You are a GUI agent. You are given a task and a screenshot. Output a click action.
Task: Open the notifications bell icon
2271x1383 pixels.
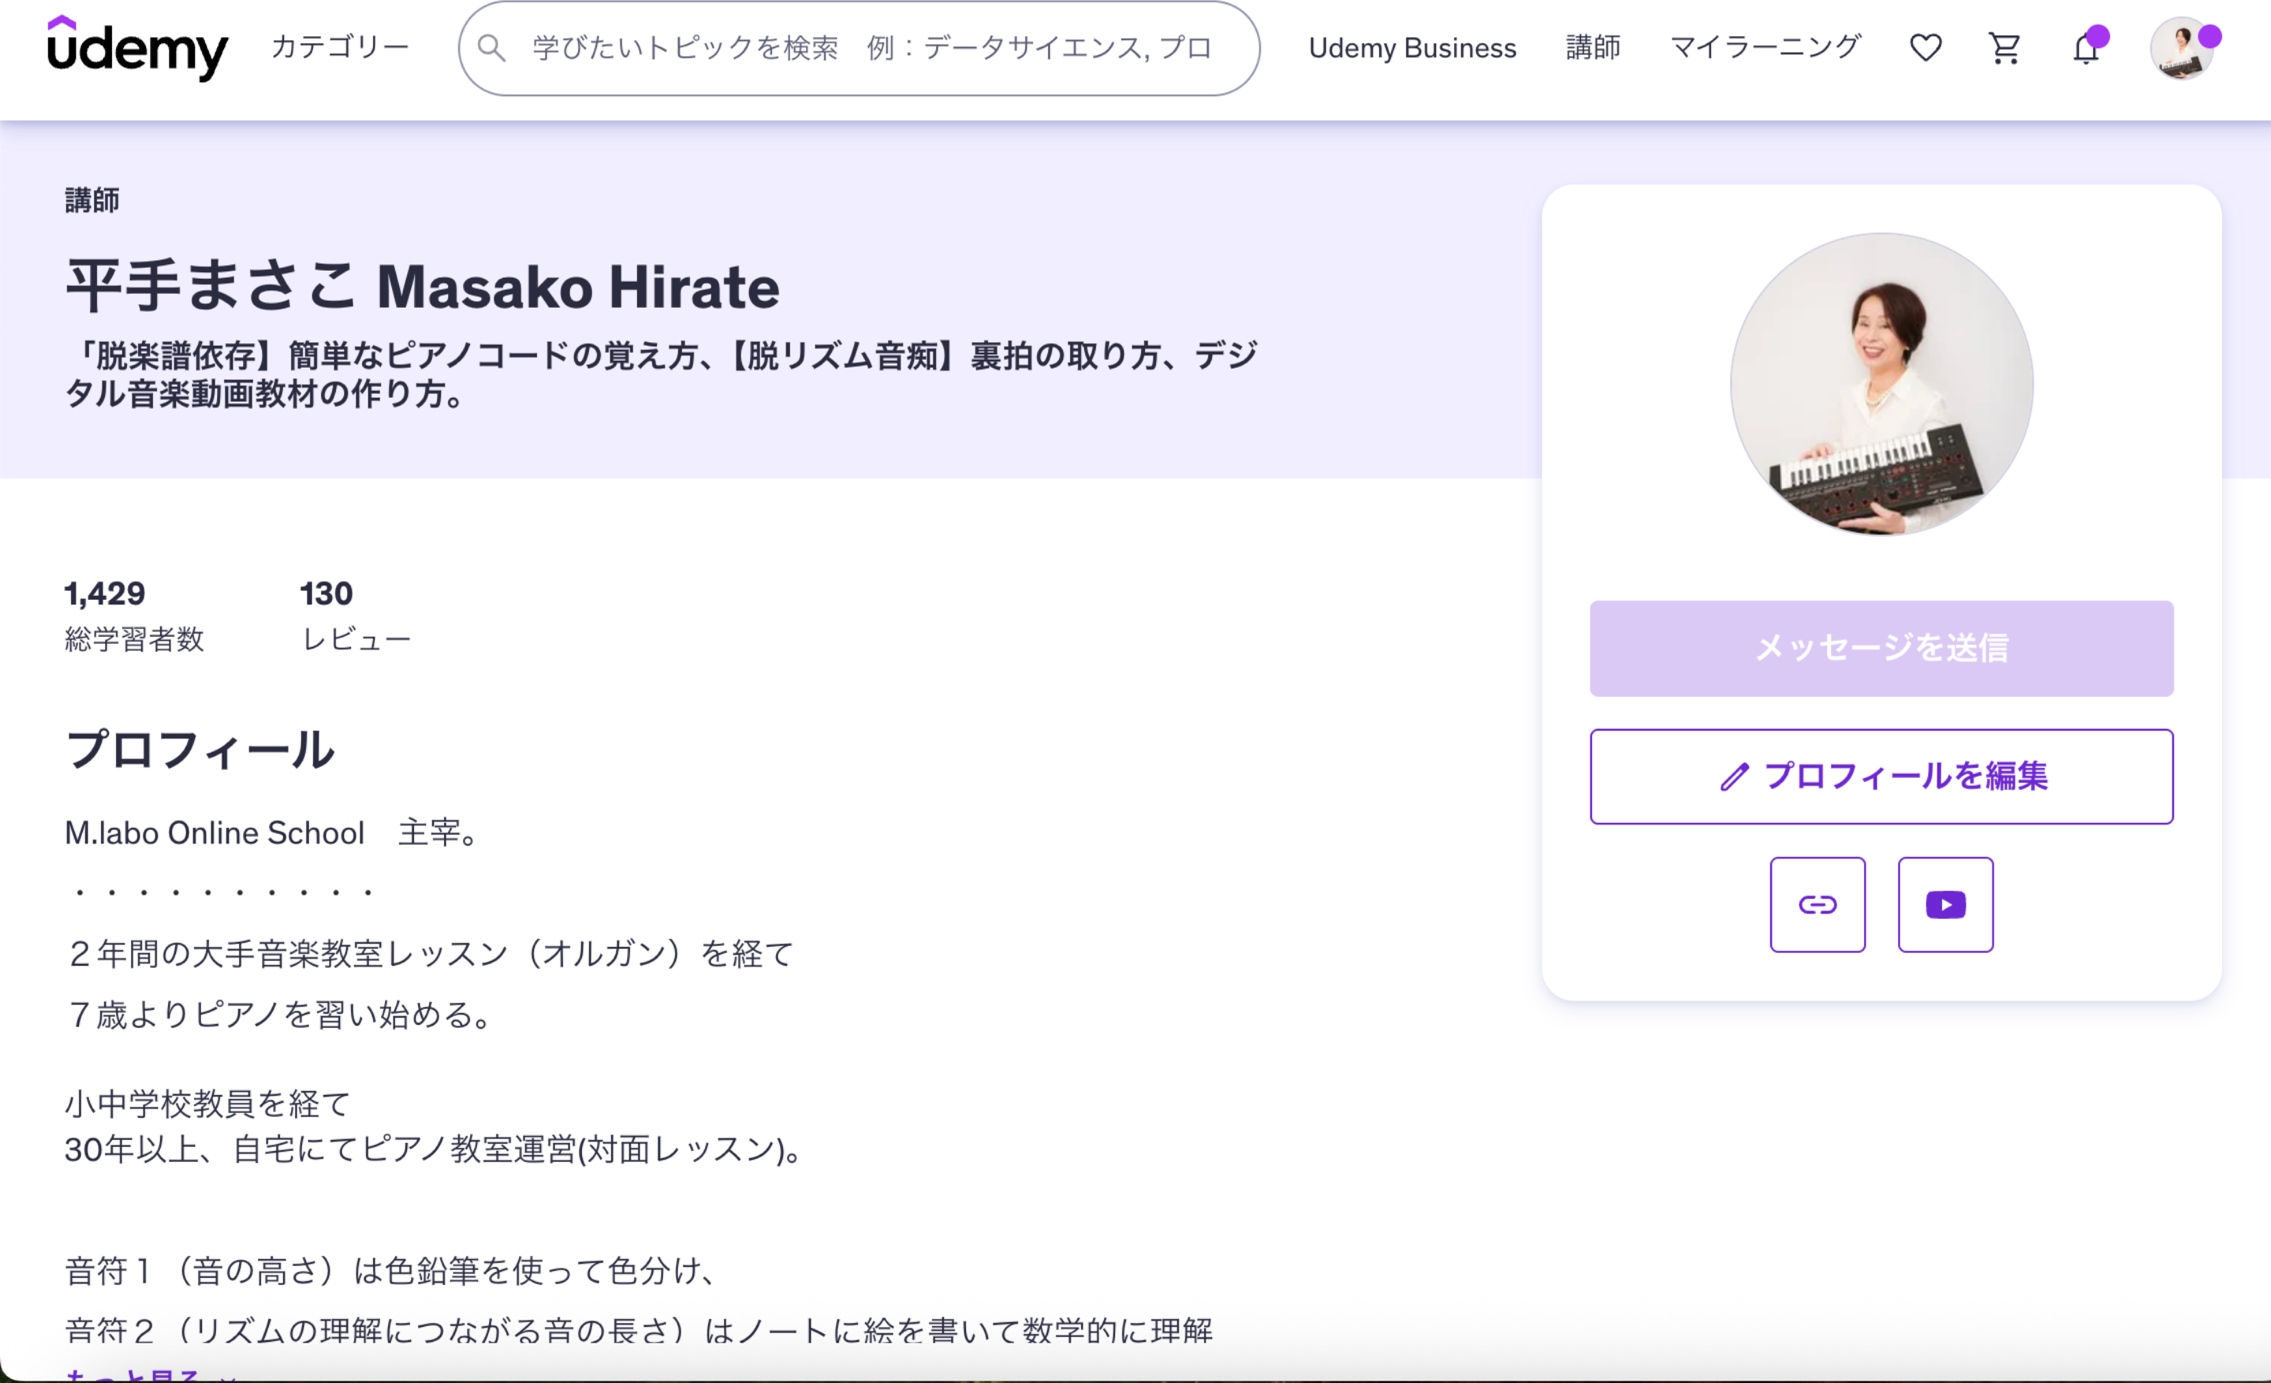point(2087,47)
